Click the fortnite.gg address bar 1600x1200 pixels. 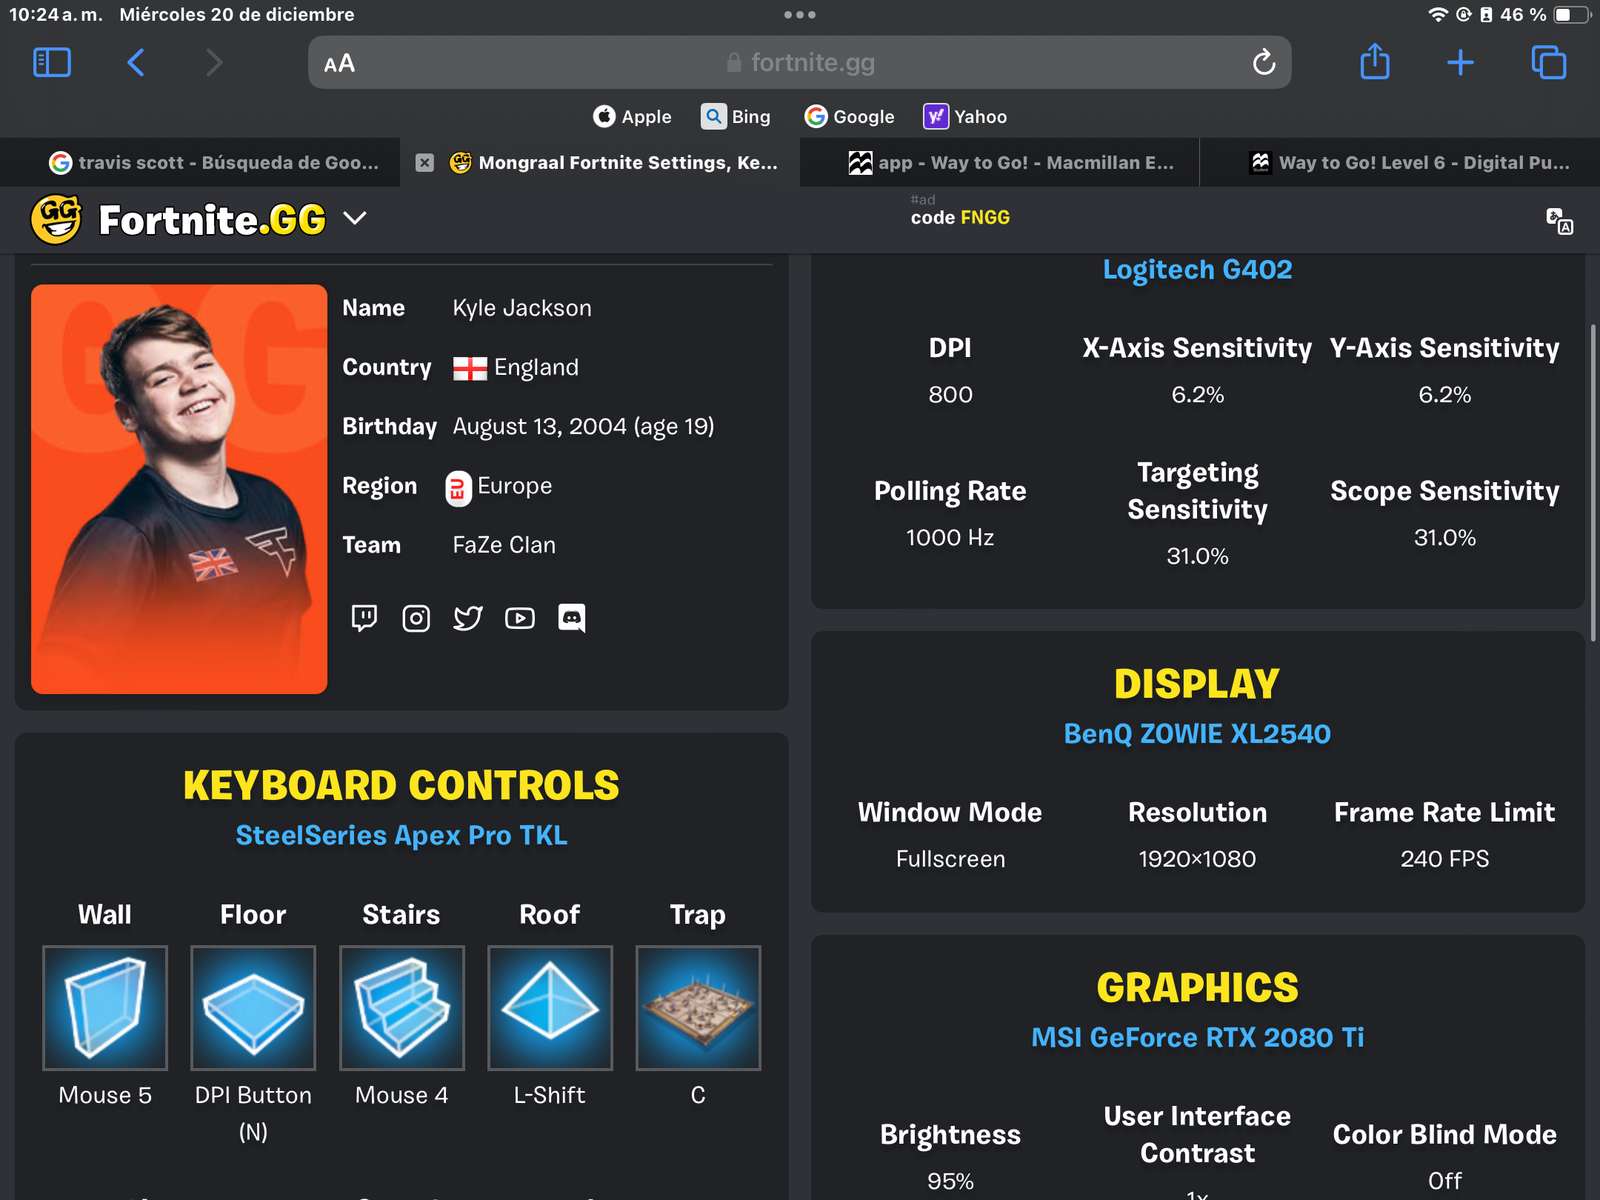(x=800, y=63)
